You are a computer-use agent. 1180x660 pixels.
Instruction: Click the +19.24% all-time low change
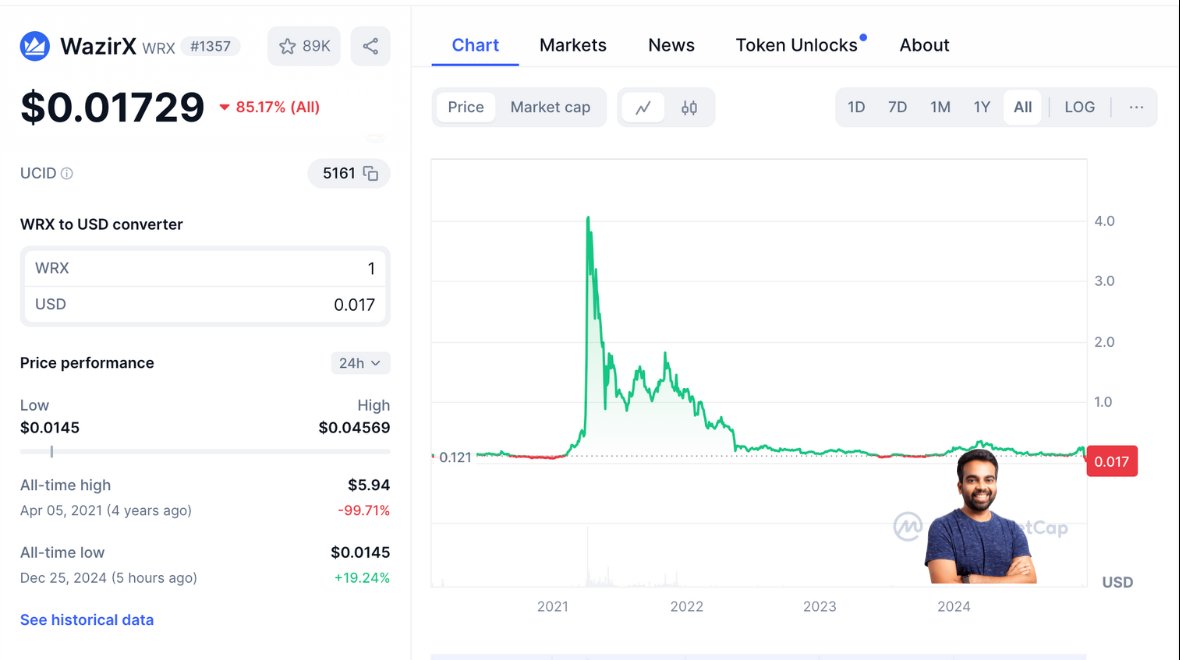click(362, 578)
